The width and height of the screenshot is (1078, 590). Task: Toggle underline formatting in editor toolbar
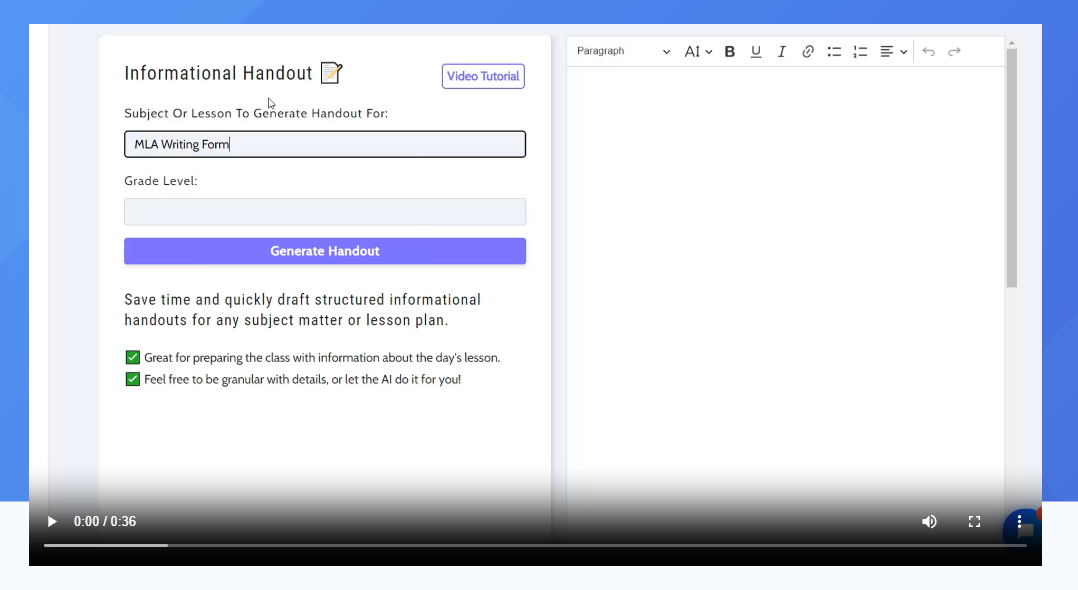(756, 52)
